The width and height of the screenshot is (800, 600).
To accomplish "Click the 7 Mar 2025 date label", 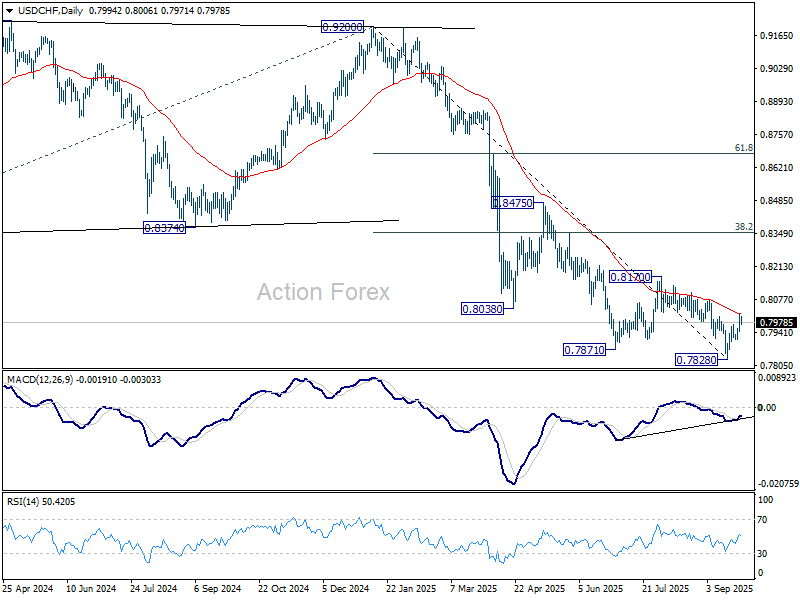I will (x=474, y=588).
